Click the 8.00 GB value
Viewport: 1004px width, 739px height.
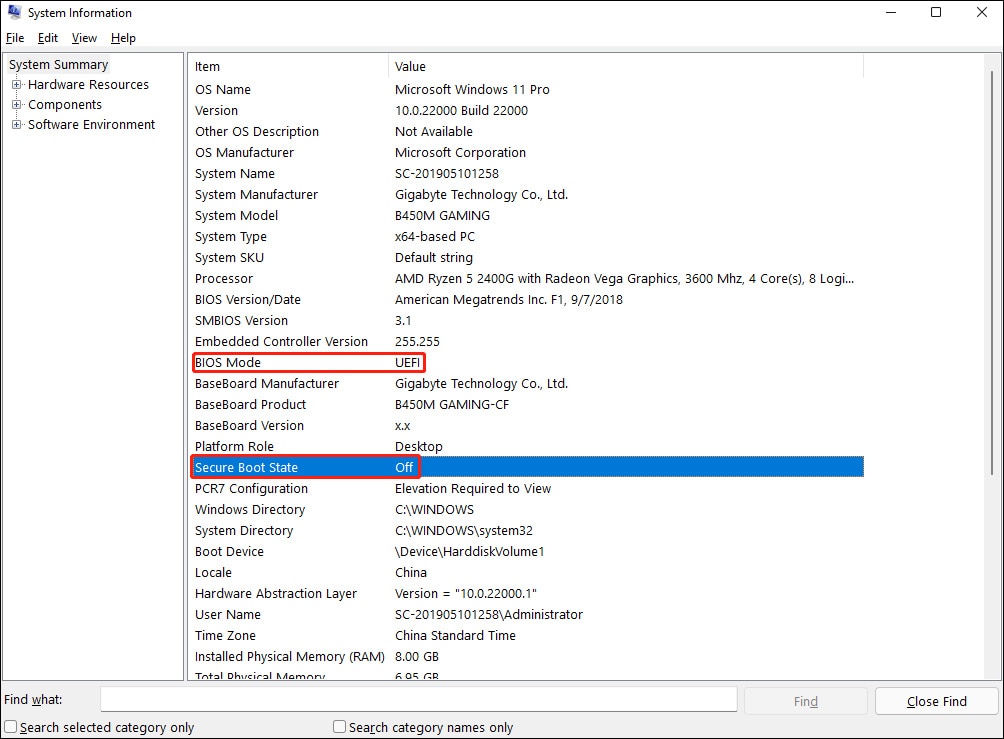(416, 656)
